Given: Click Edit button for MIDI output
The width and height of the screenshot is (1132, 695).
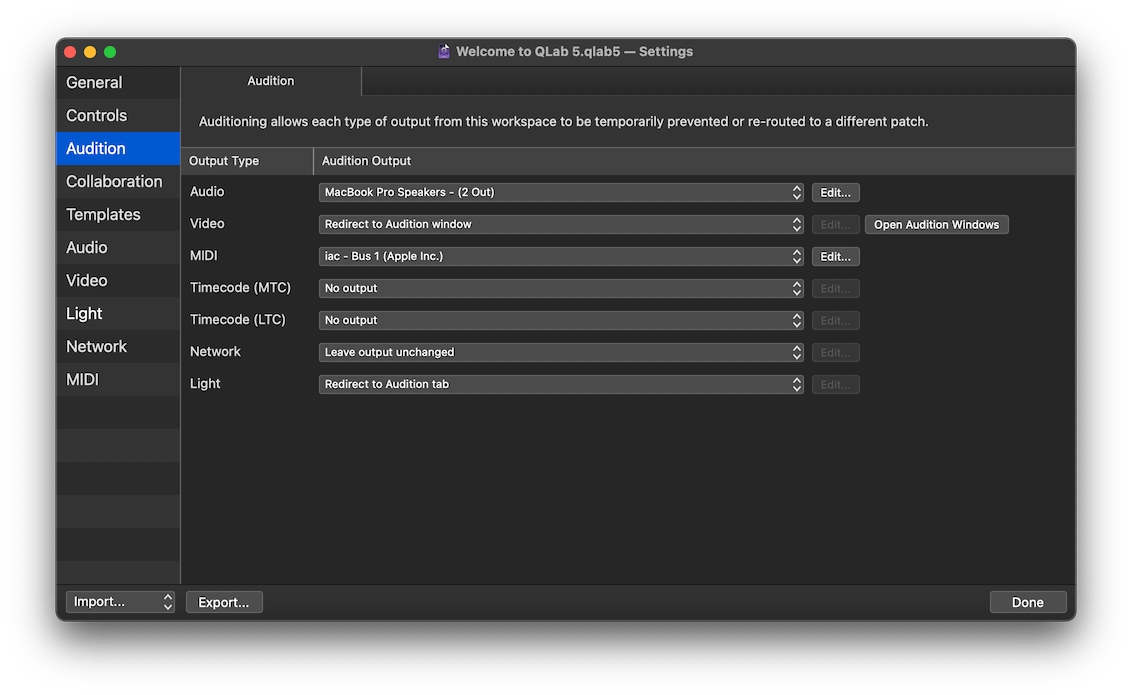Looking at the screenshot, I should click(835, 256).
